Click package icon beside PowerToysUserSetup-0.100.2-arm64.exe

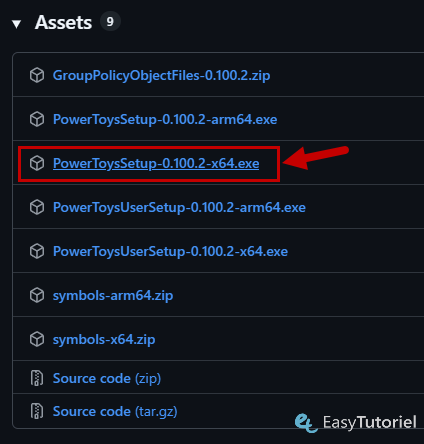pos(37,207)
